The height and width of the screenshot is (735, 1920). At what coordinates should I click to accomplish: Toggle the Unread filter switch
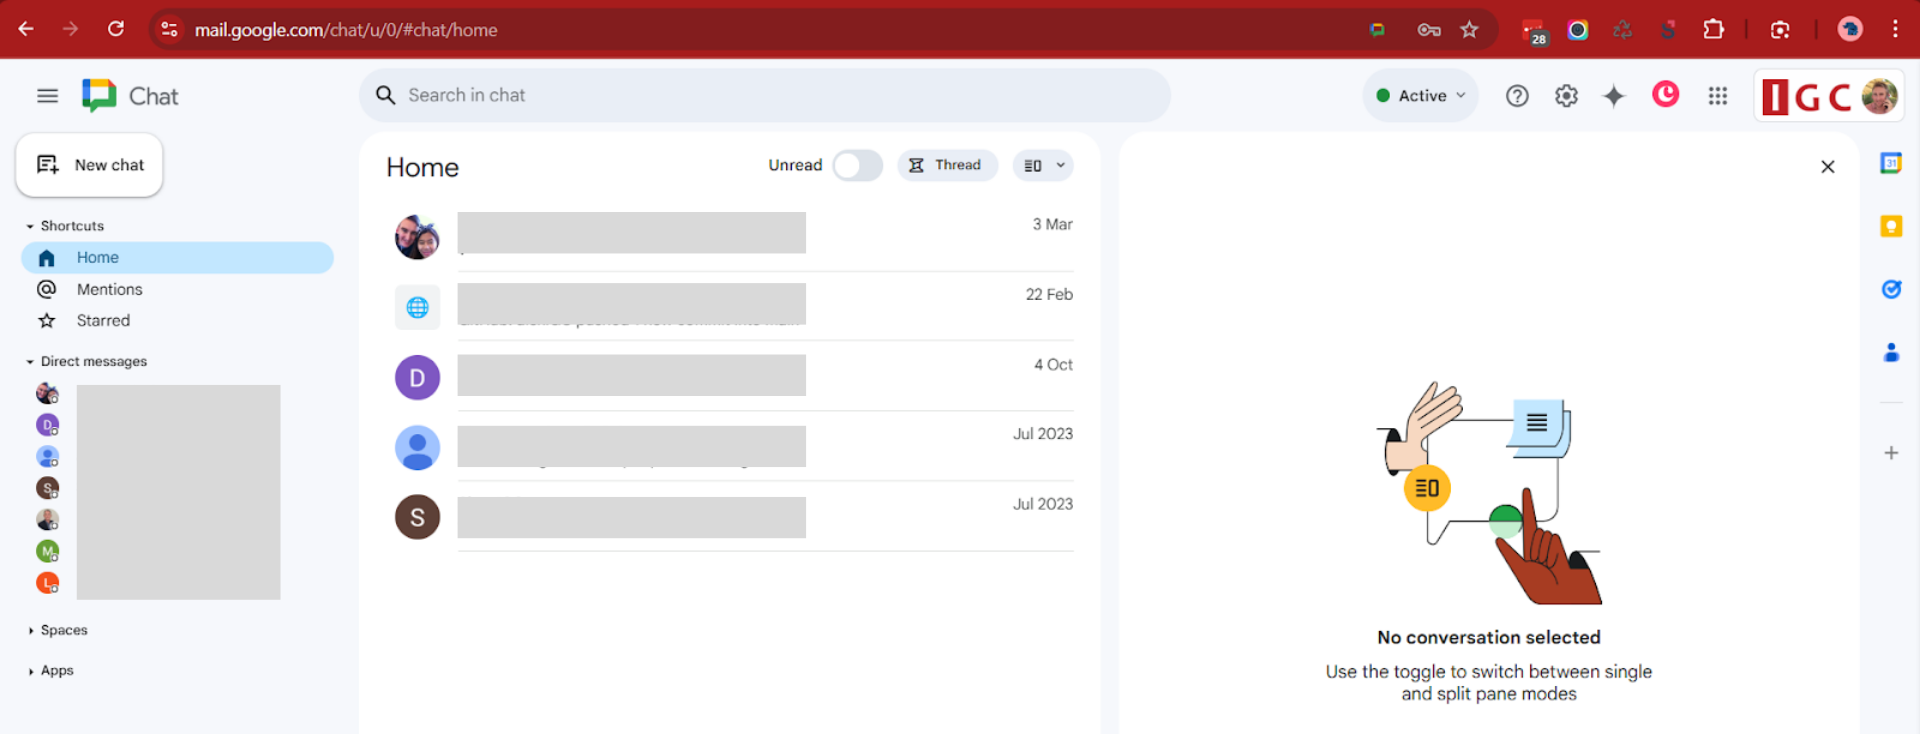pos(857,166)
